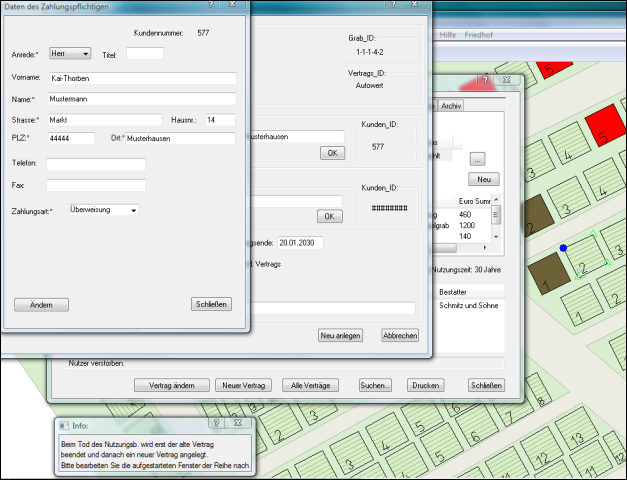
Task: Click Schließen in the grave info window
Action: click(486, 385)
